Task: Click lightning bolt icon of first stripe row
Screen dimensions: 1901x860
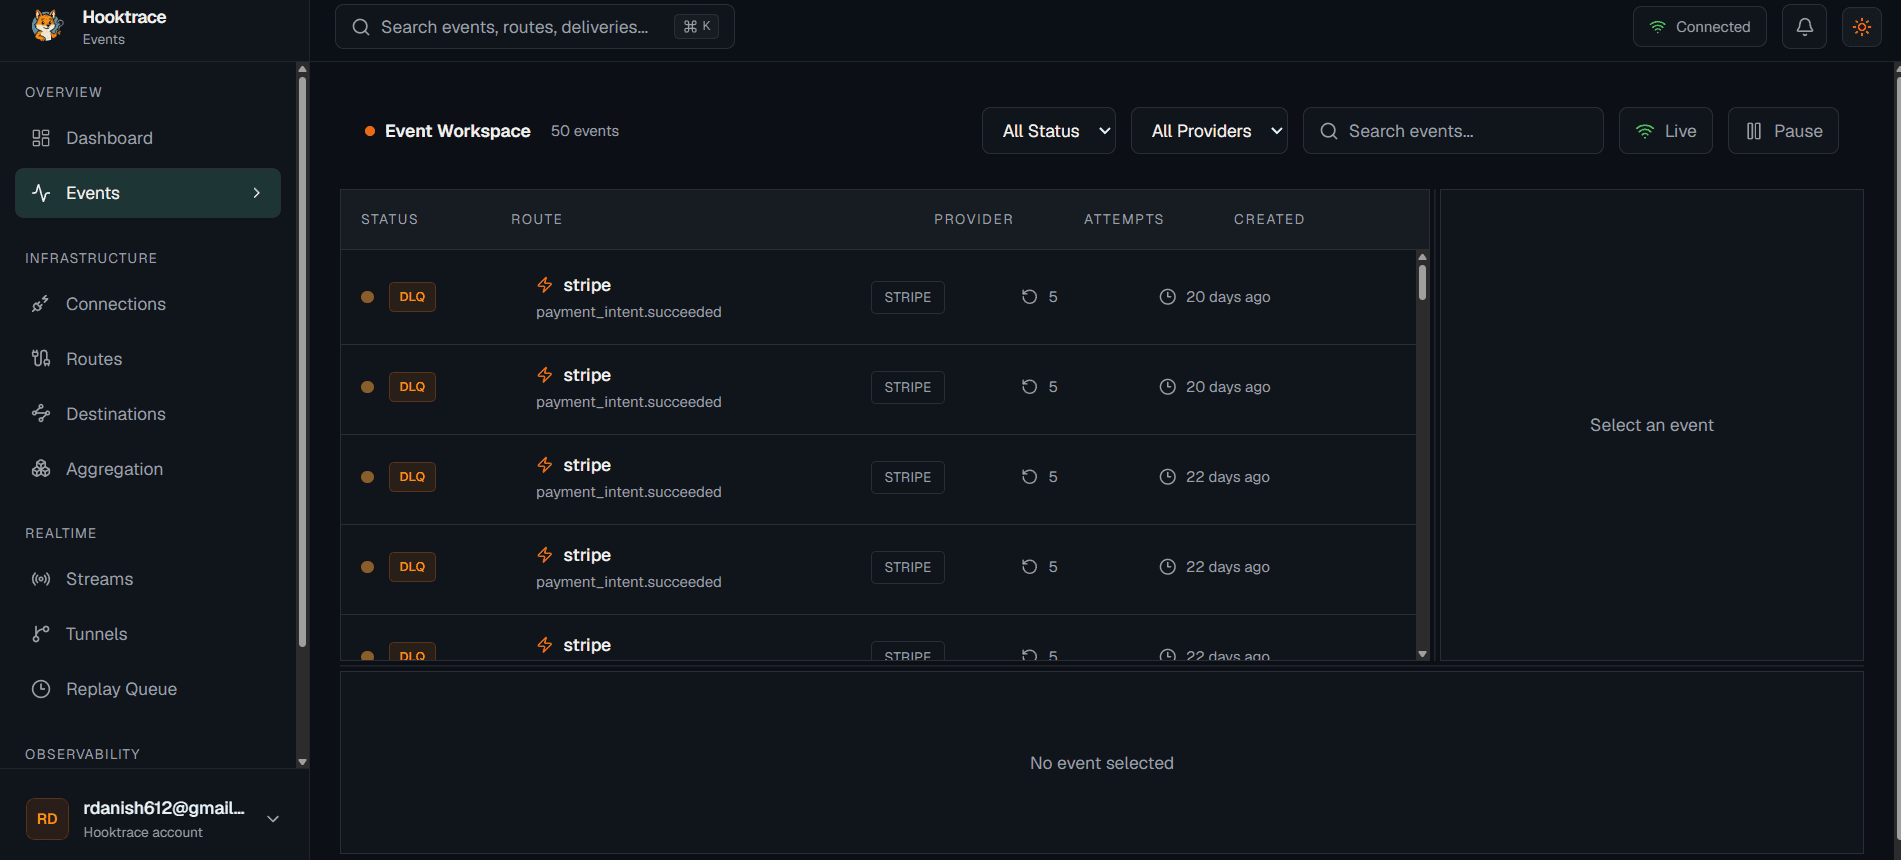Action: click(545, 285)
